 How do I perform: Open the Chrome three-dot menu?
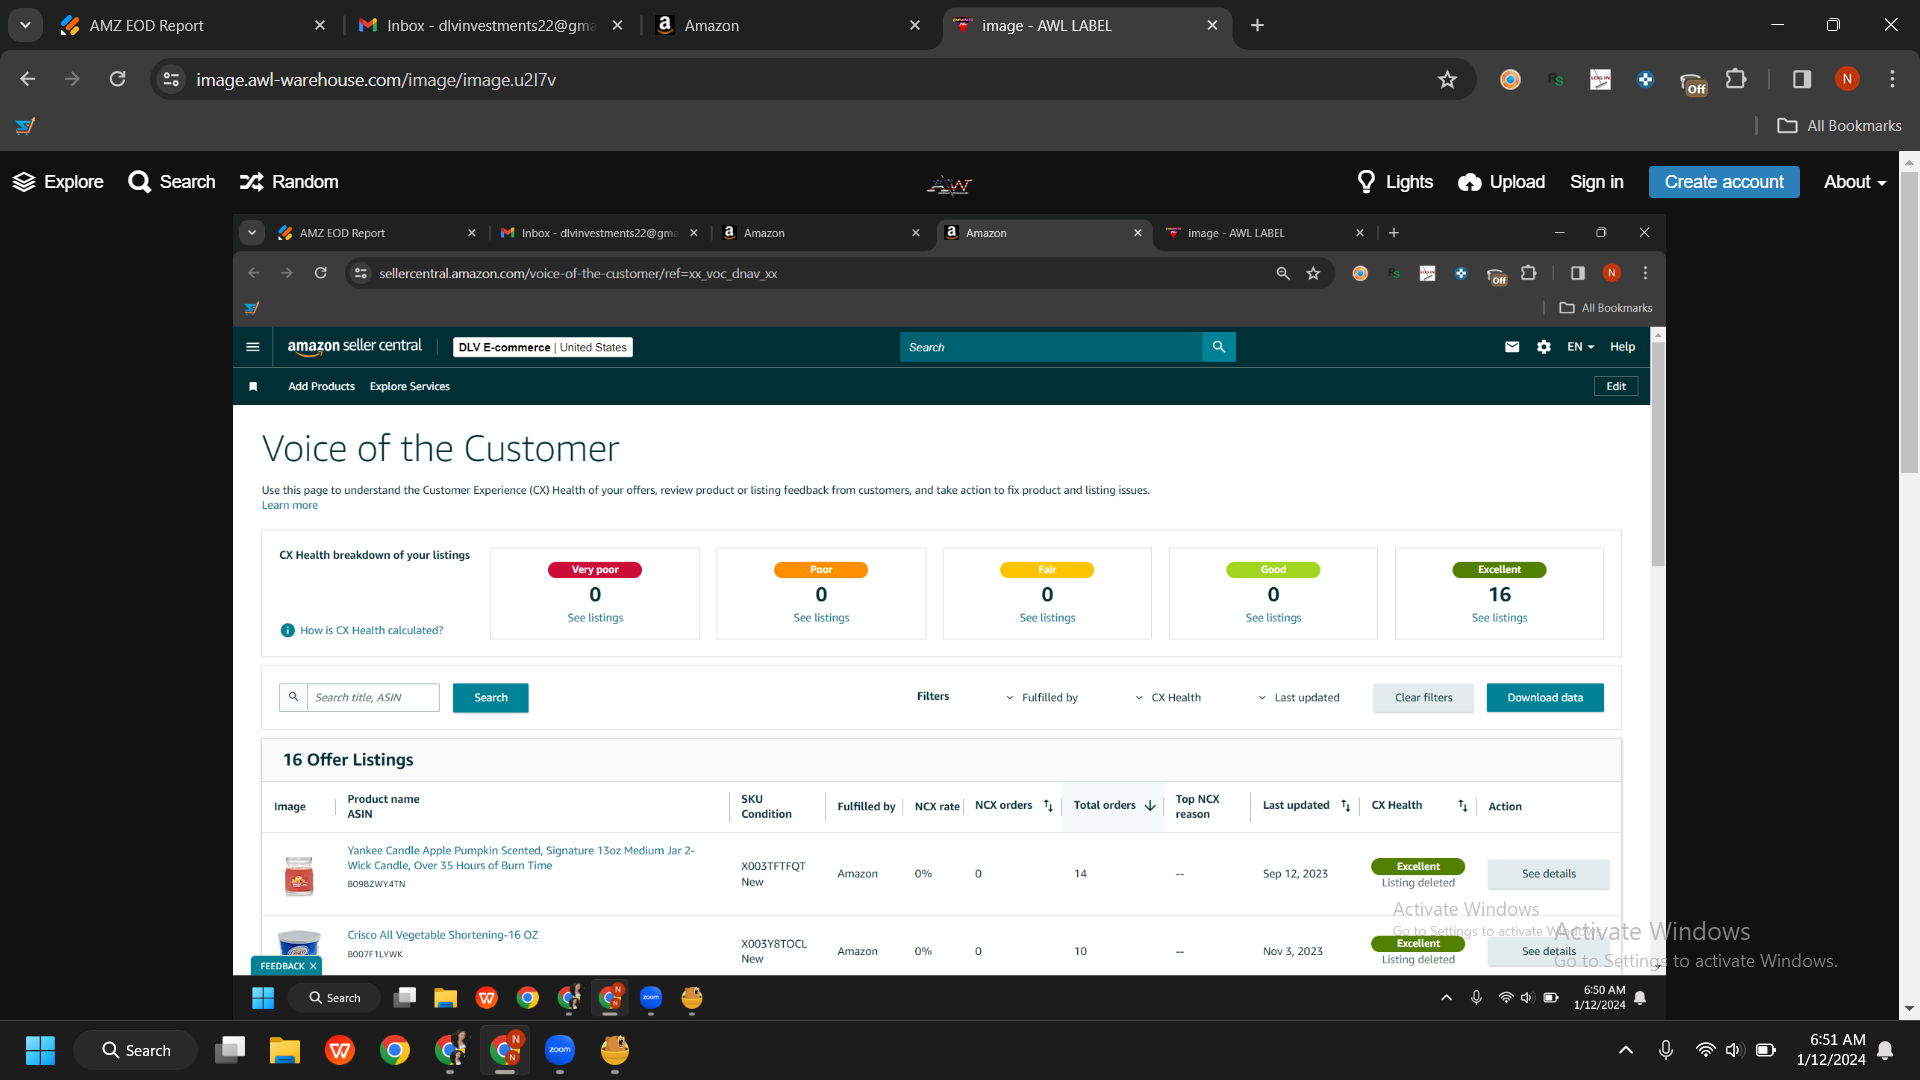pyautogui.click(x=1892, y=79)
